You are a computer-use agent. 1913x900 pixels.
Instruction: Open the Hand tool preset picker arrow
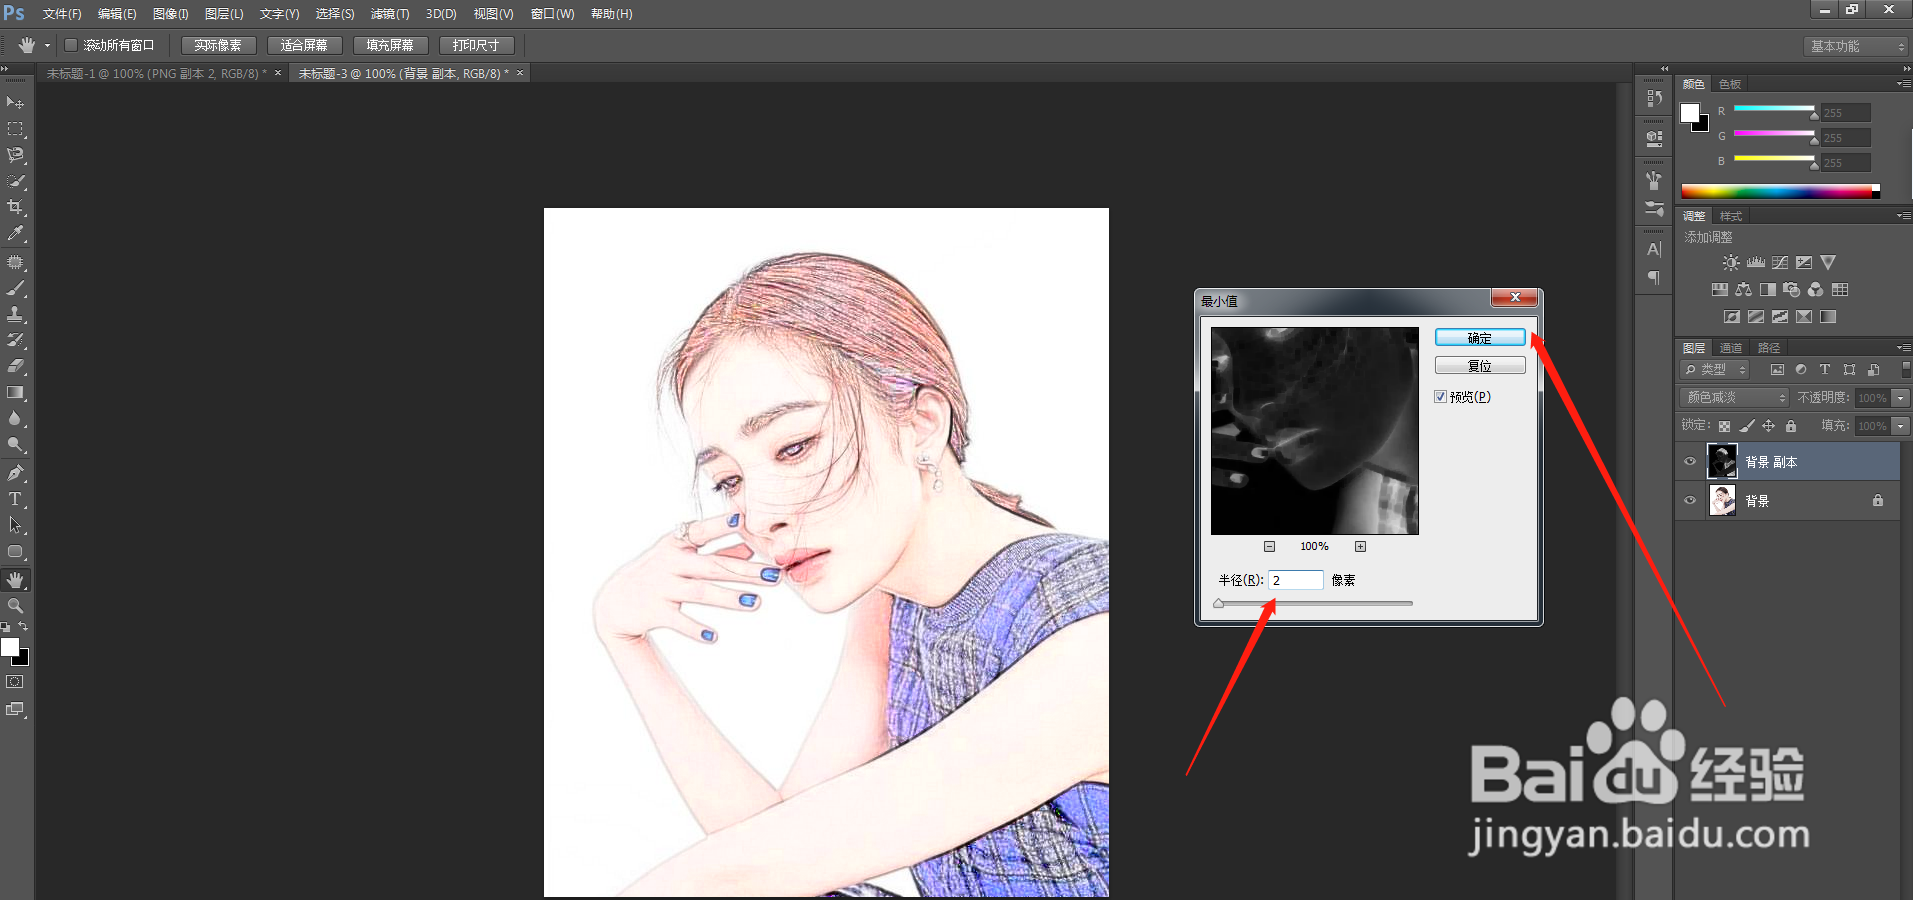pyautogui.click(x=47, y=46)
